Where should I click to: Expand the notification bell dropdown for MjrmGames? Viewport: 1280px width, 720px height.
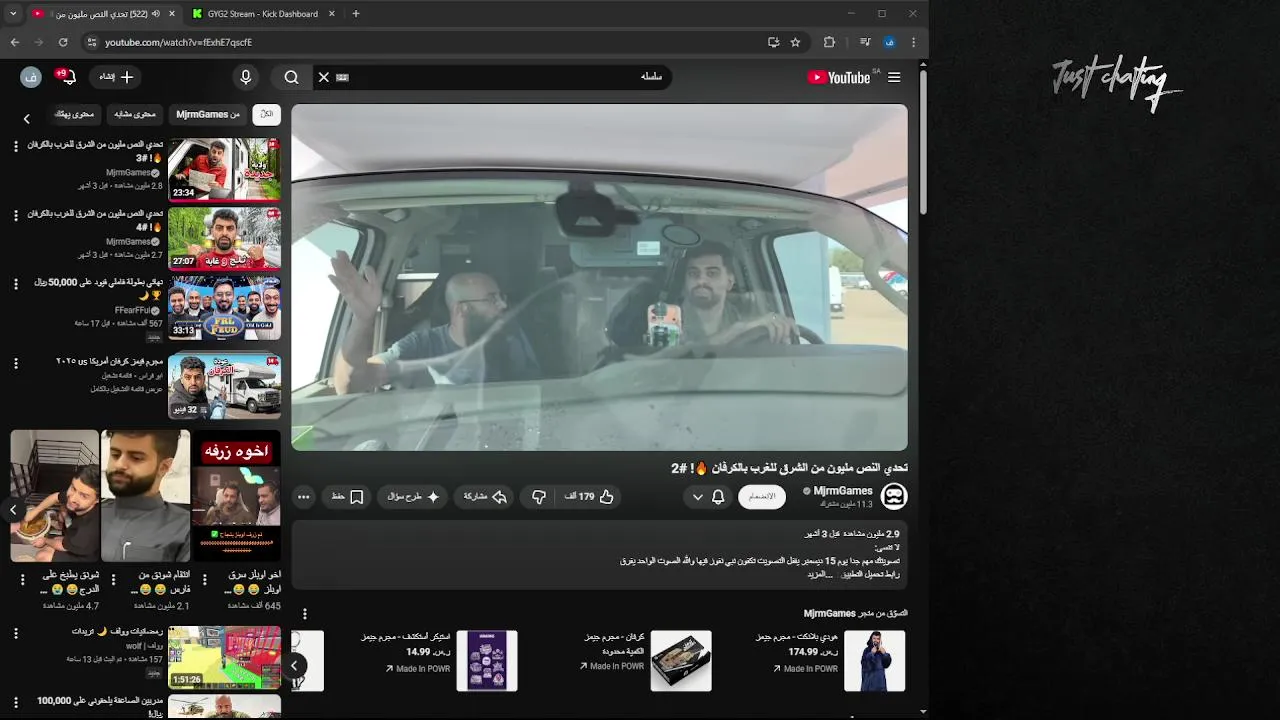708,496
